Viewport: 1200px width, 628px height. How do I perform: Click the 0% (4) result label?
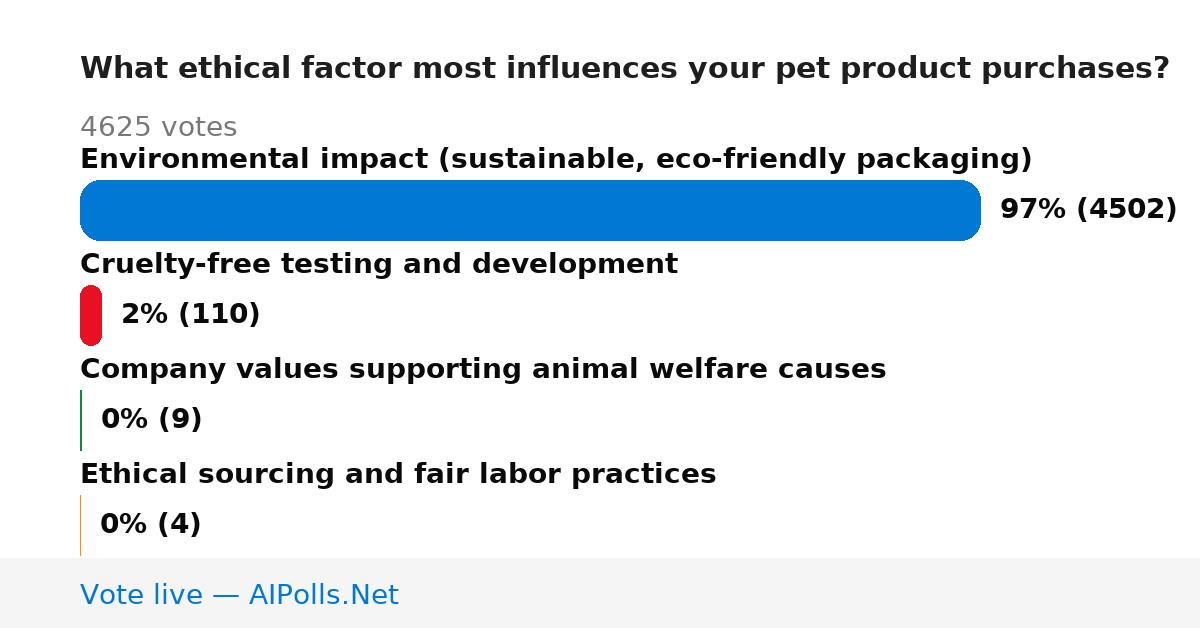[151, 525]
